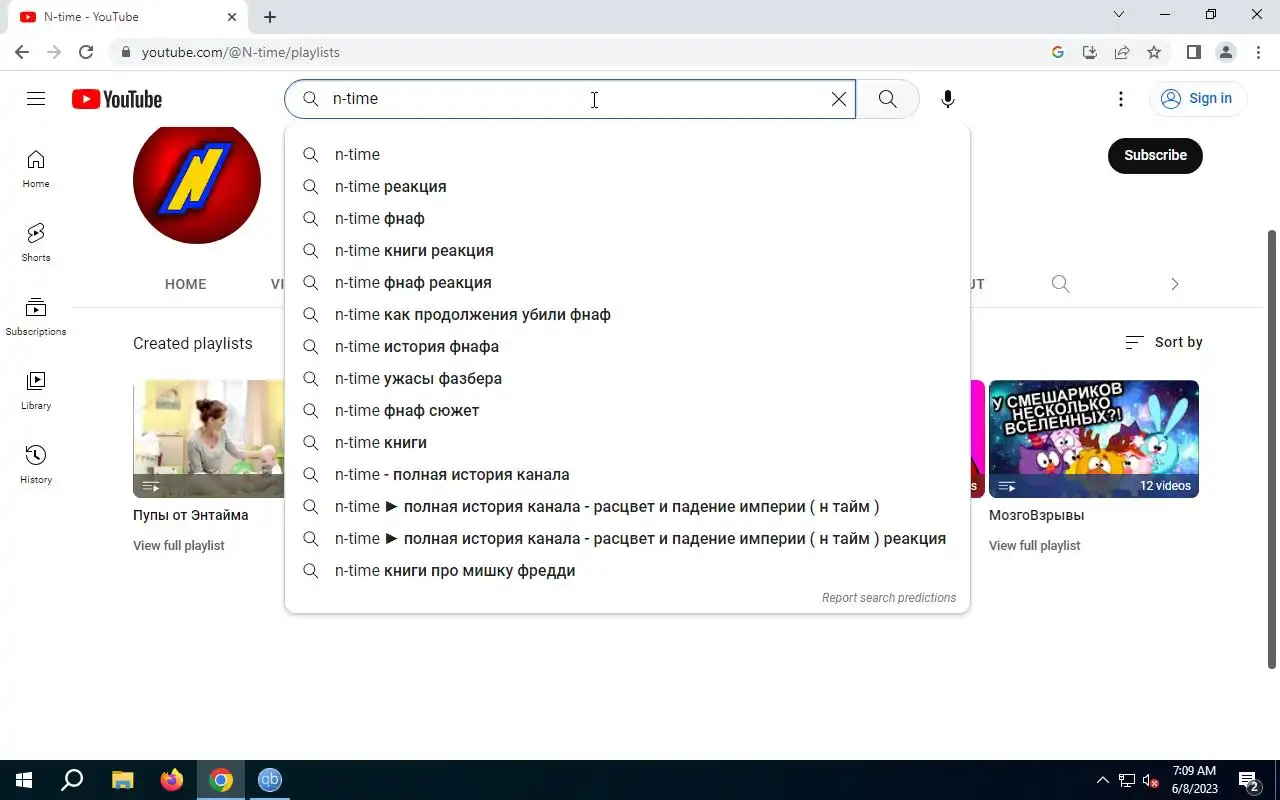Launch Firefox from the taskbar

coord(172,780)
